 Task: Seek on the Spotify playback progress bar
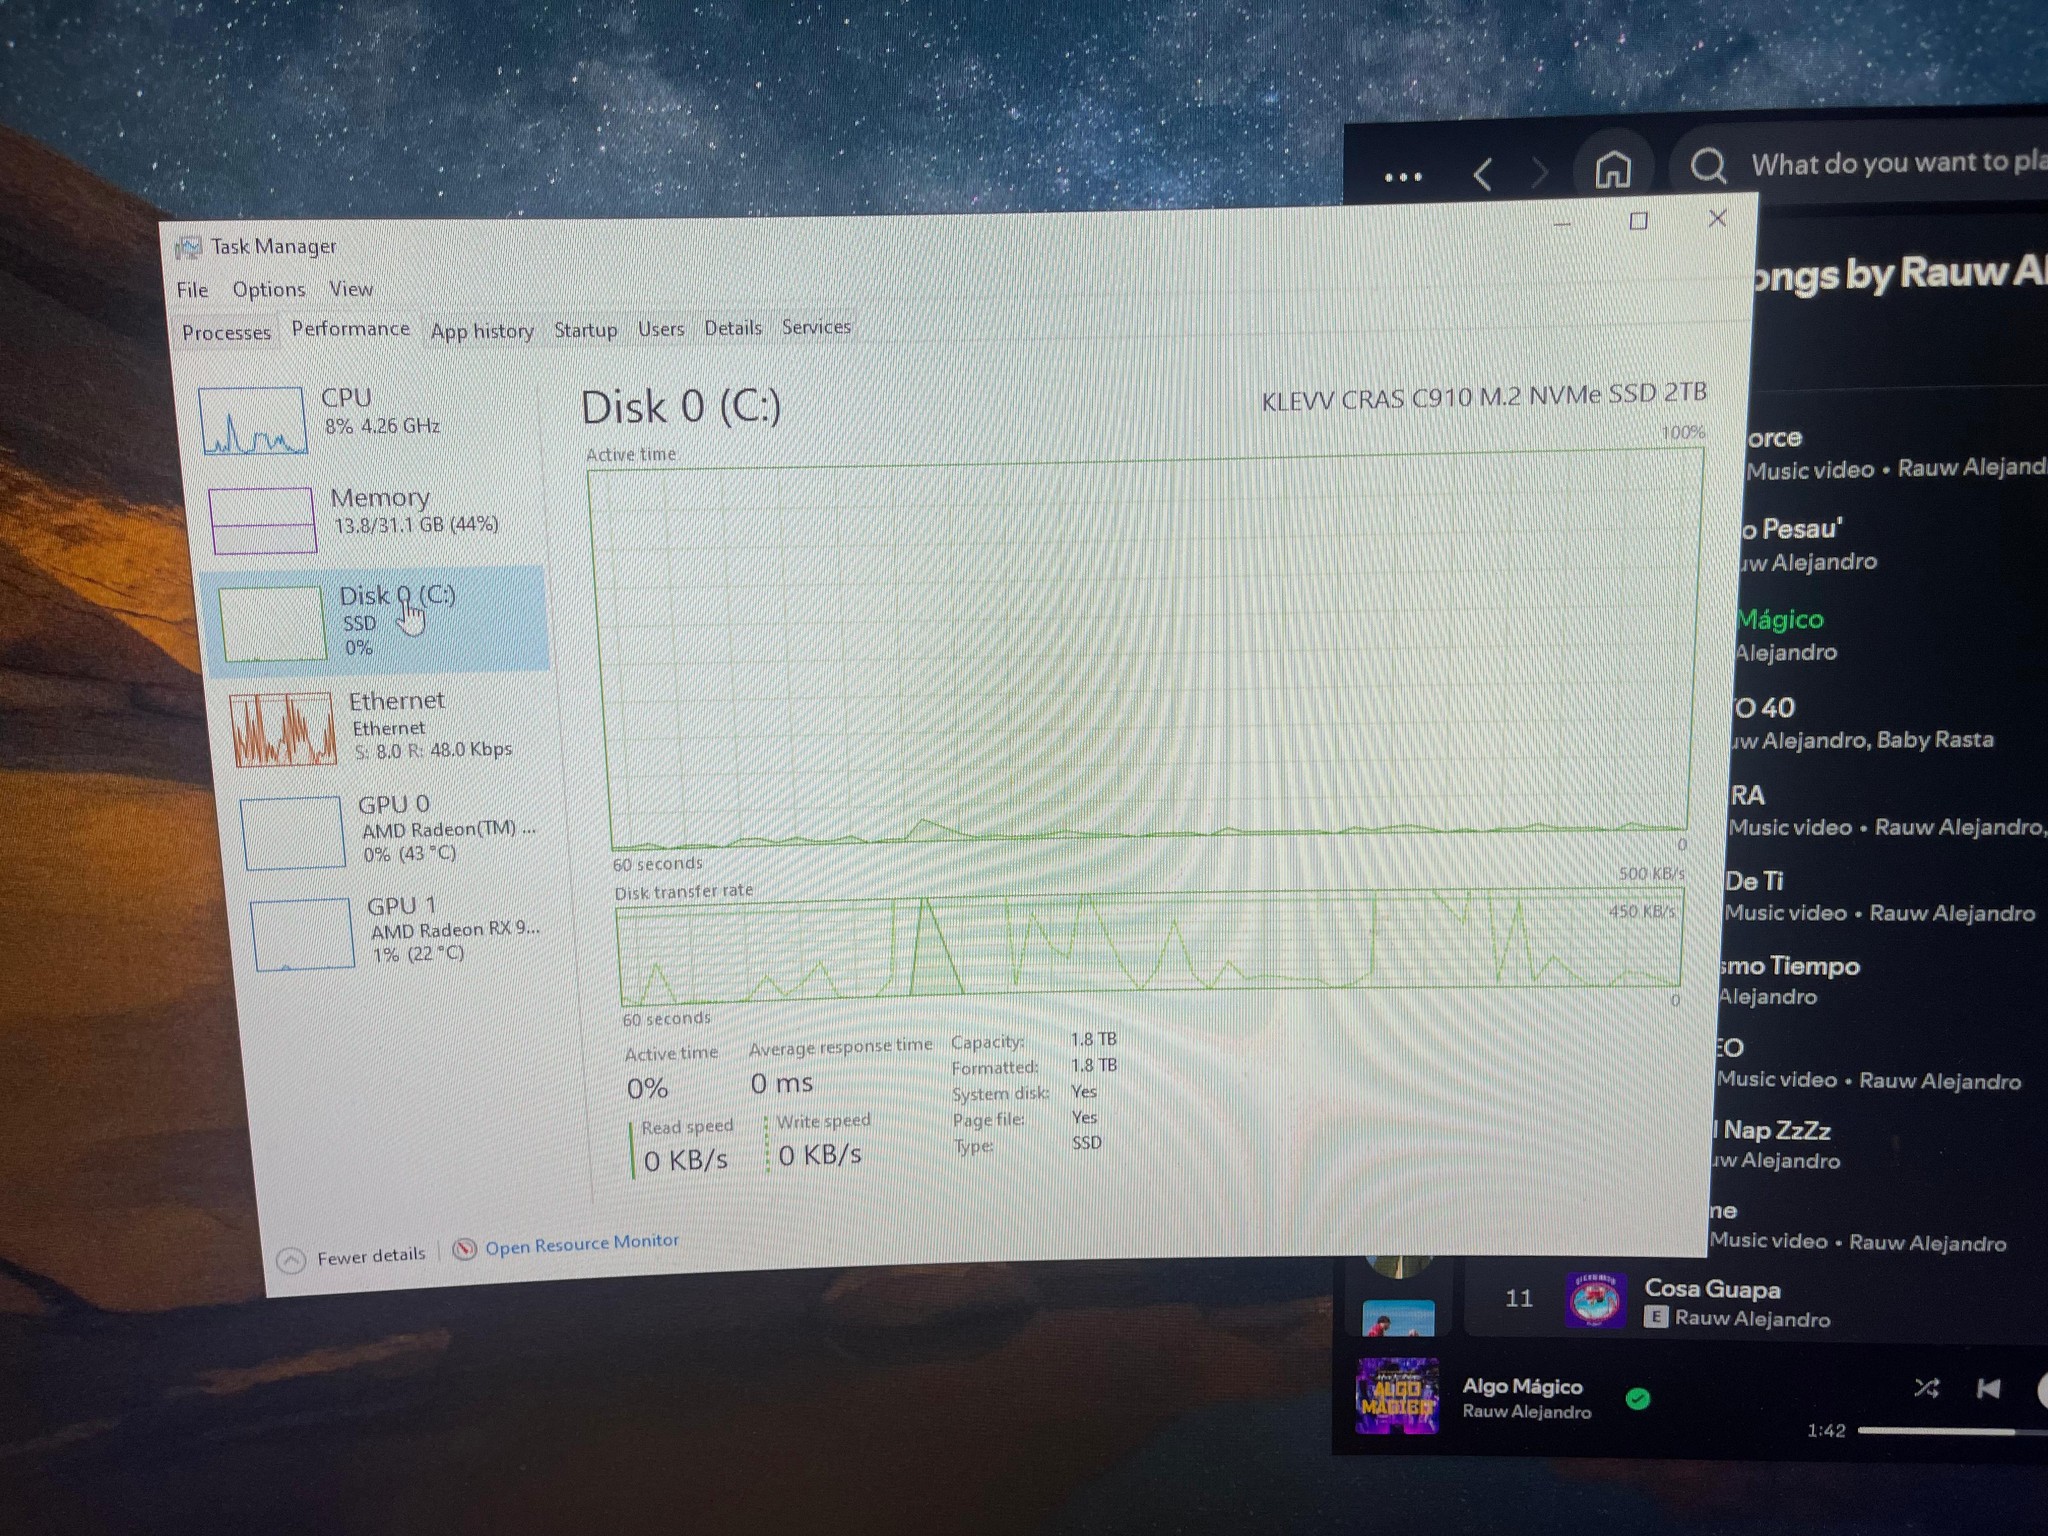pyautogui.click(x=1952, y=1431)
